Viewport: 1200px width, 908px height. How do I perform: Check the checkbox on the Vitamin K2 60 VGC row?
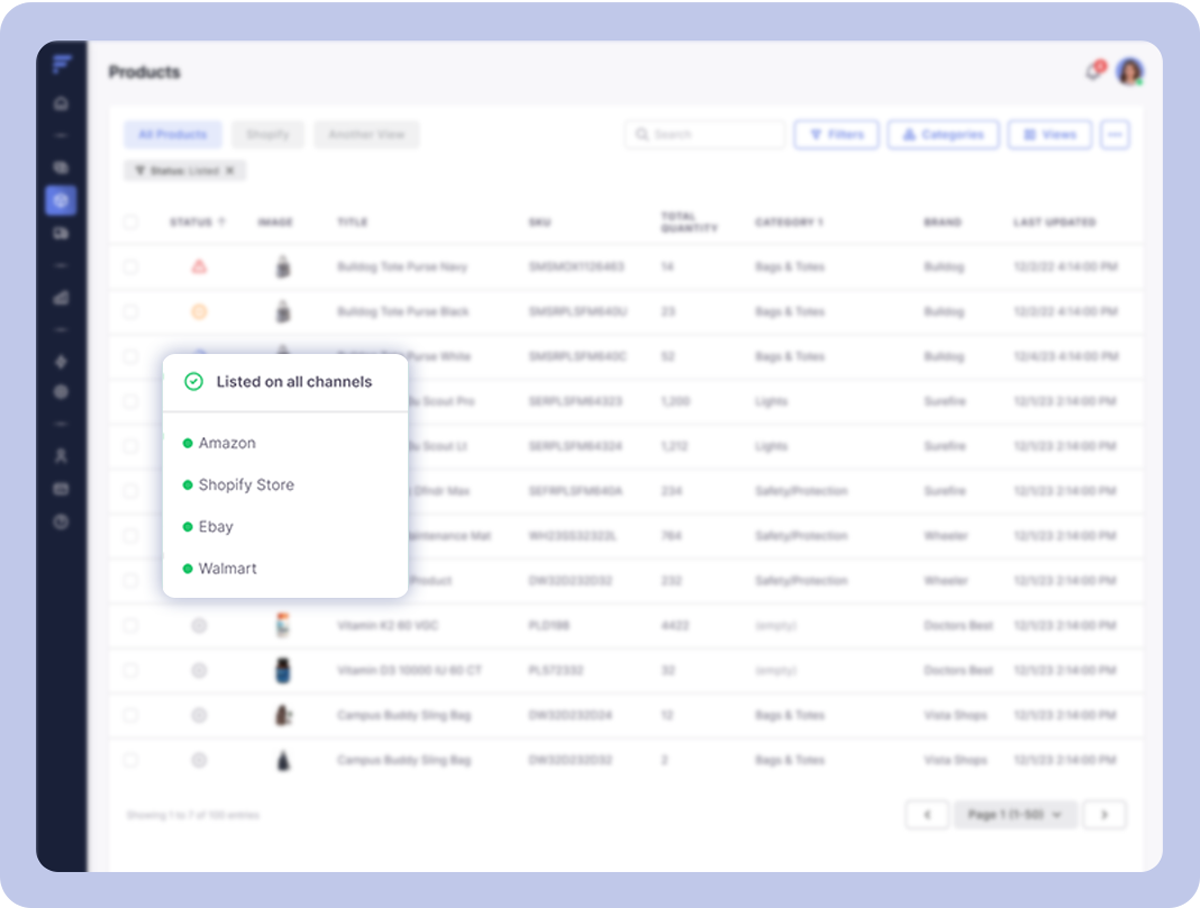(131, 625)
